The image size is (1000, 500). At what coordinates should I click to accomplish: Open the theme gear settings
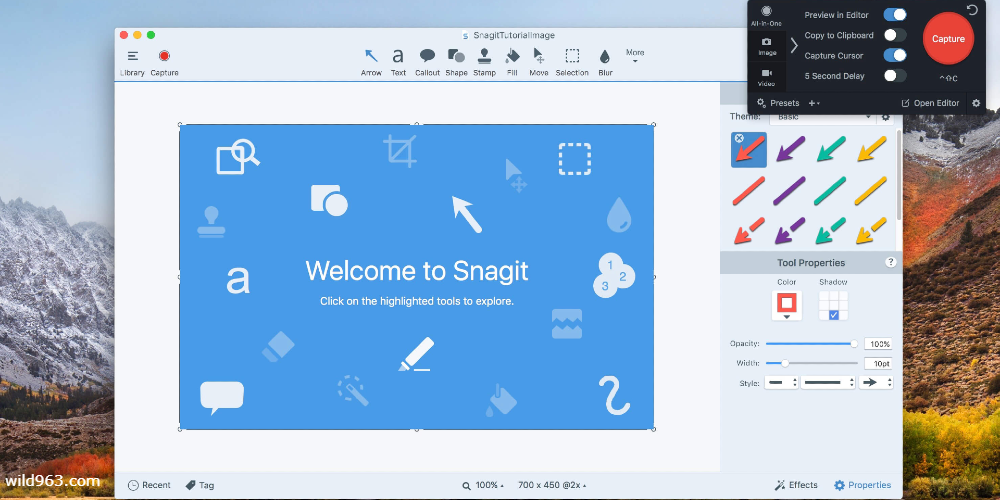[x=885, y=117]
